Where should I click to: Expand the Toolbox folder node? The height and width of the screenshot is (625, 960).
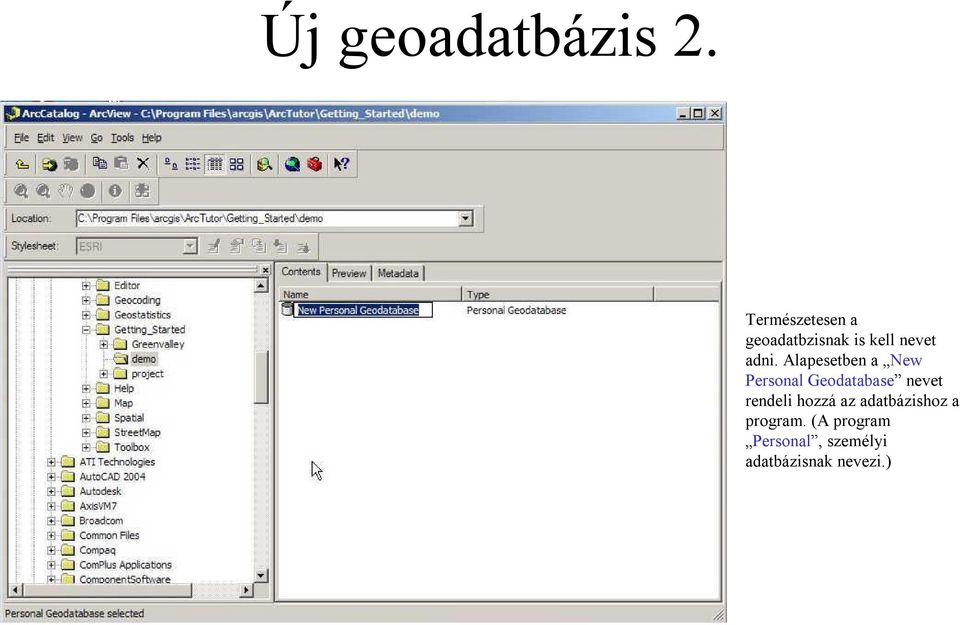[x=86, y=447]
